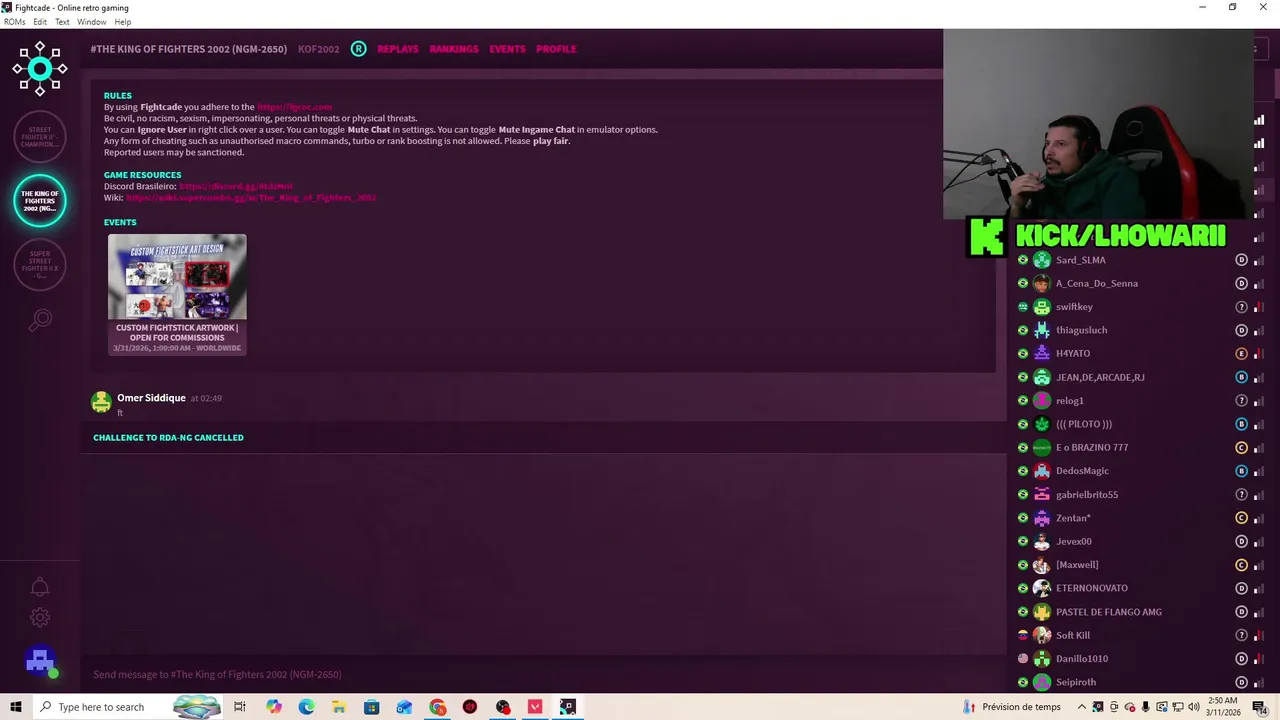Click the Prévision de temps weather widget
The image size is (1280, 720).
point(1011,707)
